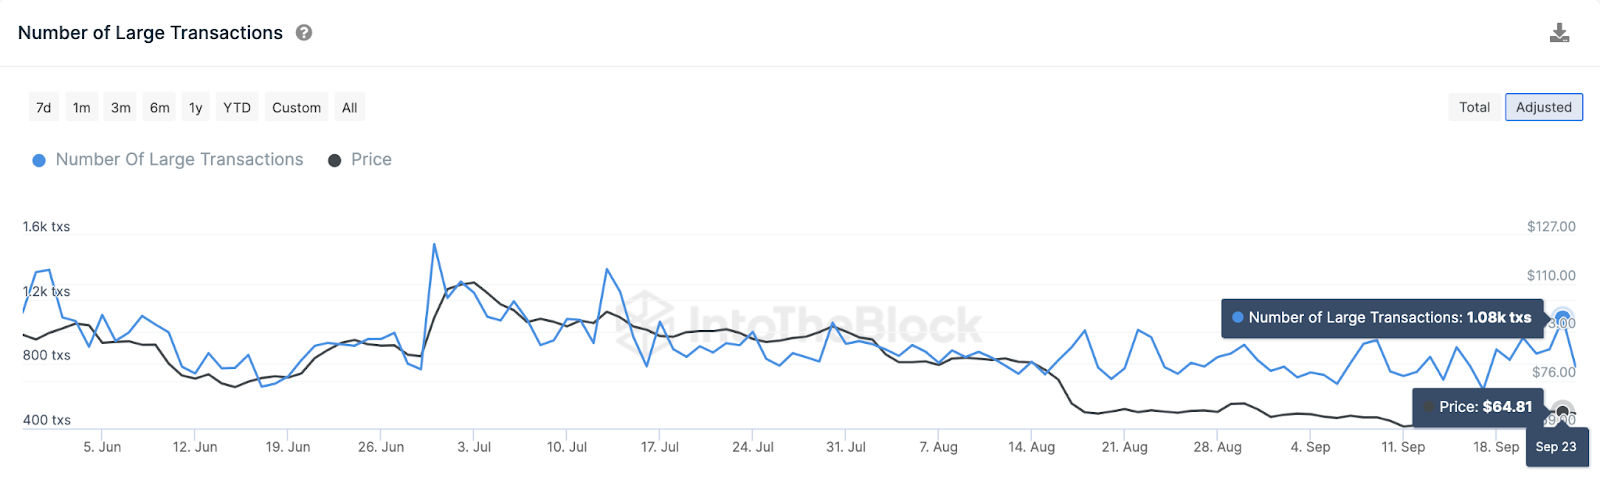Click the help question mark icon
Viewport: 1600px width, 480px height.
coord(304,33)
